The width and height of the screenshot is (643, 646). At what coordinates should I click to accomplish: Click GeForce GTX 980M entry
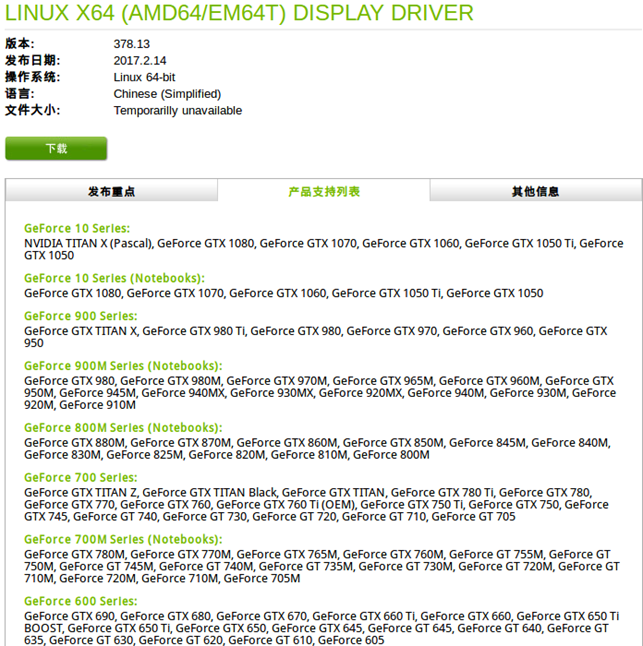coord(171,381)
